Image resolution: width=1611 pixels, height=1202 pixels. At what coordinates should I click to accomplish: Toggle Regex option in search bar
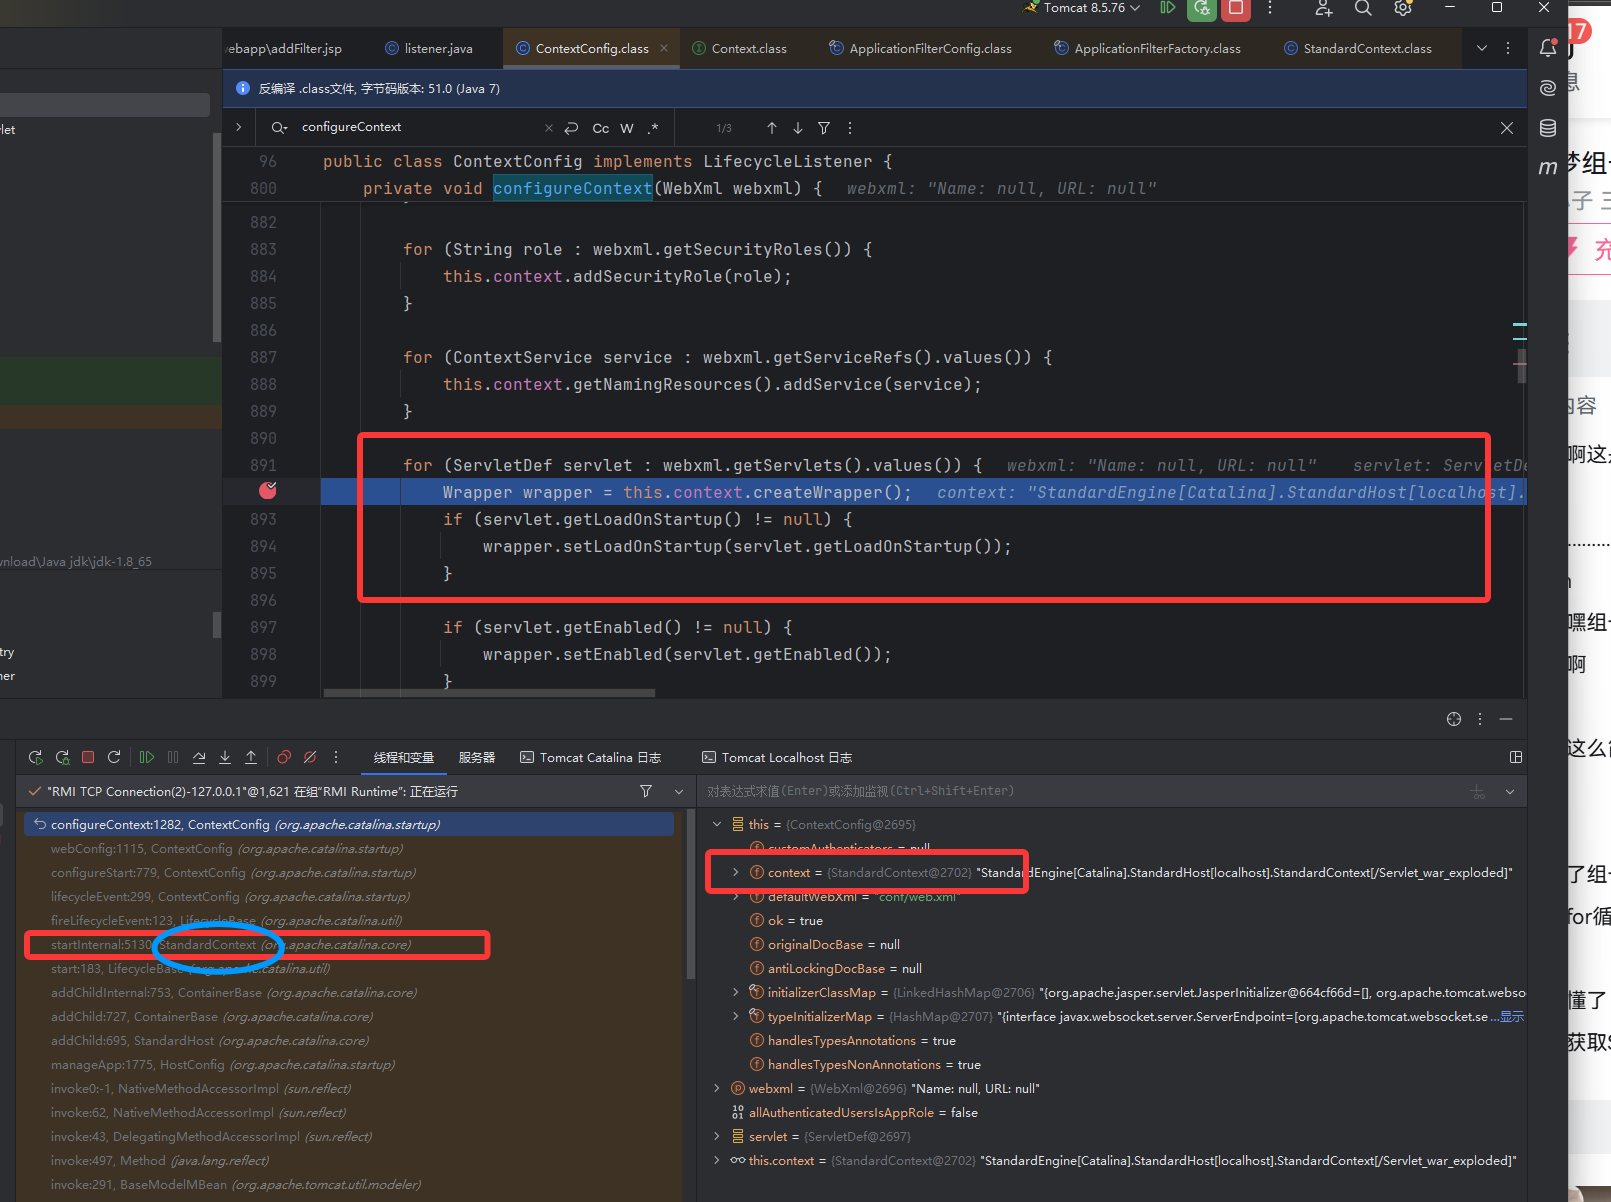click(x=653, y=128)
